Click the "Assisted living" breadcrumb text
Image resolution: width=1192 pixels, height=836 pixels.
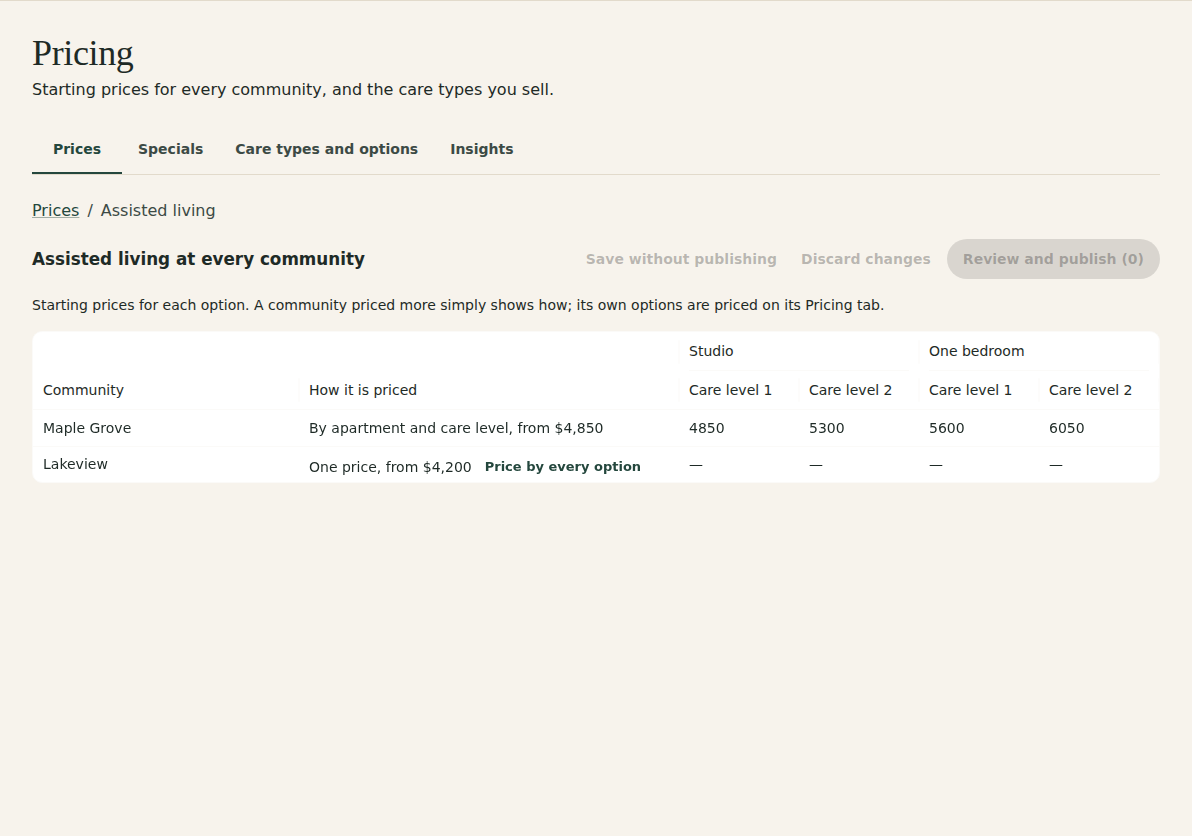[158, 211]
